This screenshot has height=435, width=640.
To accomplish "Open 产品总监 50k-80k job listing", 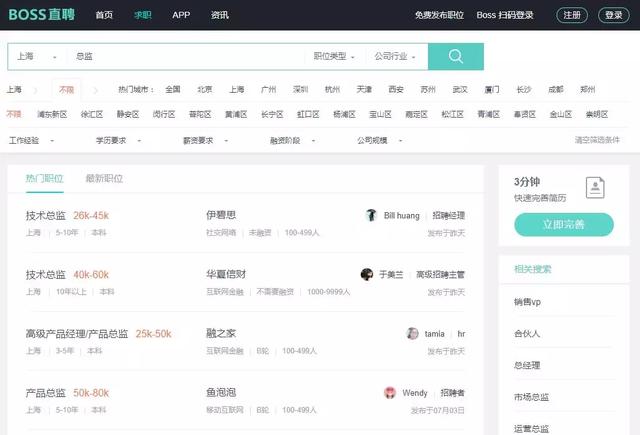I will pyautogui.click(x=45, y=393).
